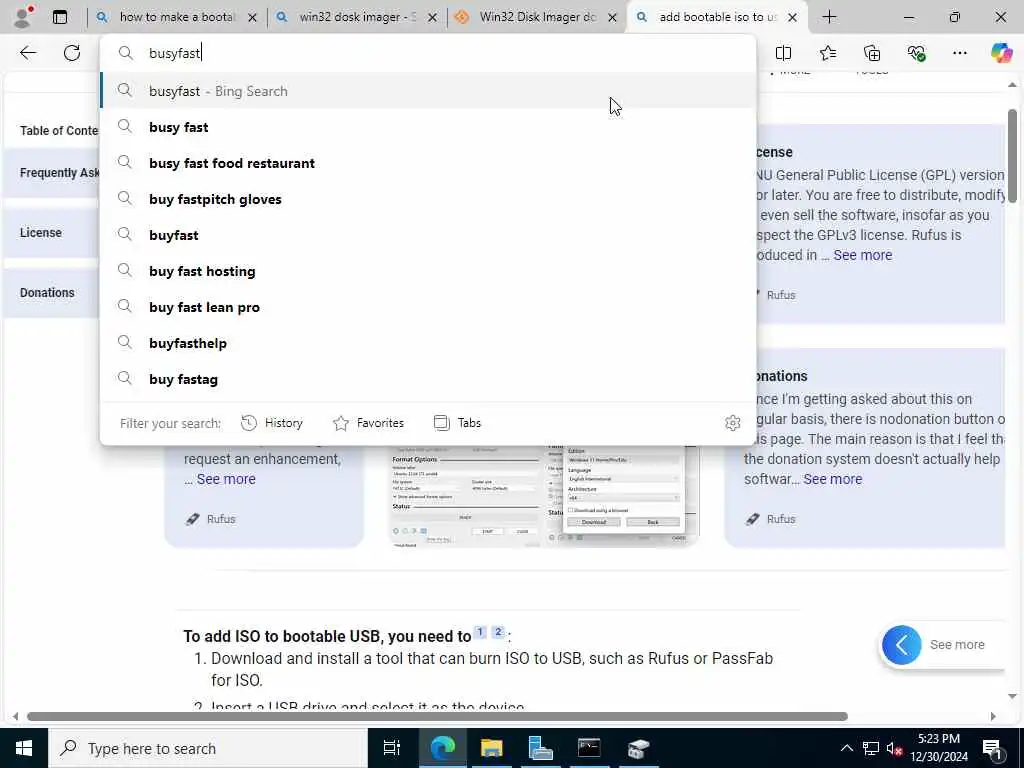Open the Favorites star toolbar icon
The width and height of the screenshot is (1024, 768).
click(827, 53)
